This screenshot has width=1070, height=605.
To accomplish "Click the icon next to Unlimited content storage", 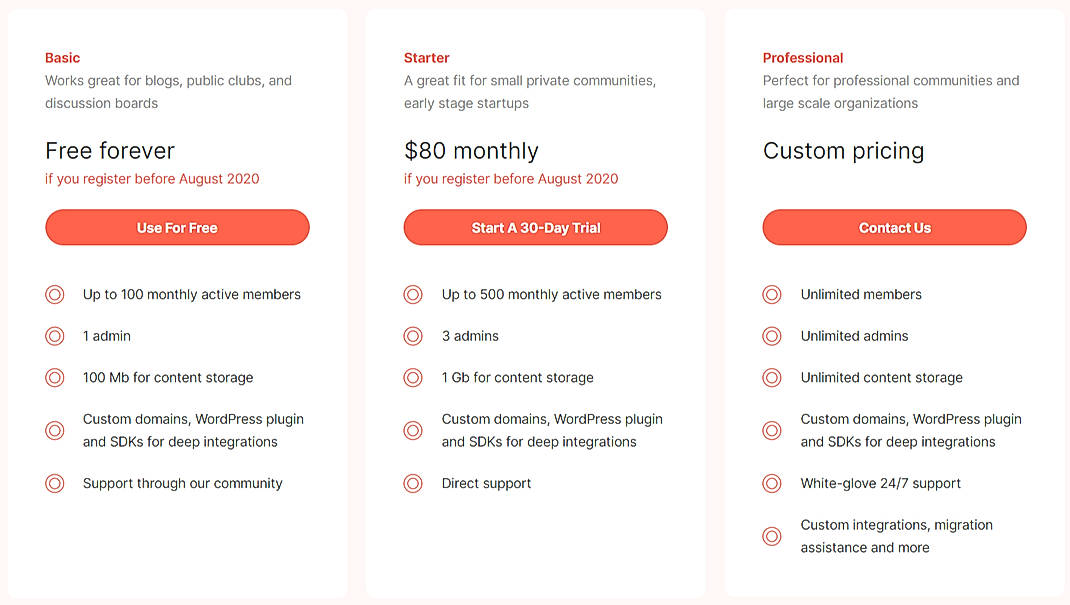I will point(771,377).
